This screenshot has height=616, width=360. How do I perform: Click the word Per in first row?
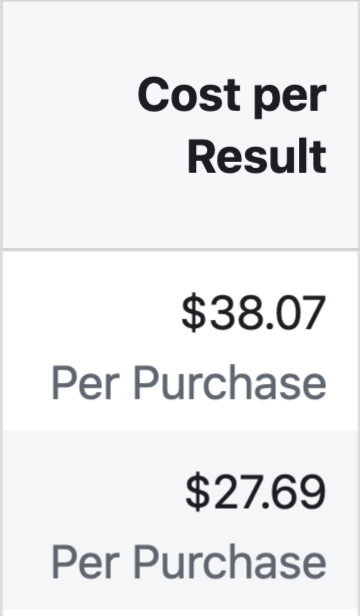coord(86,383)
